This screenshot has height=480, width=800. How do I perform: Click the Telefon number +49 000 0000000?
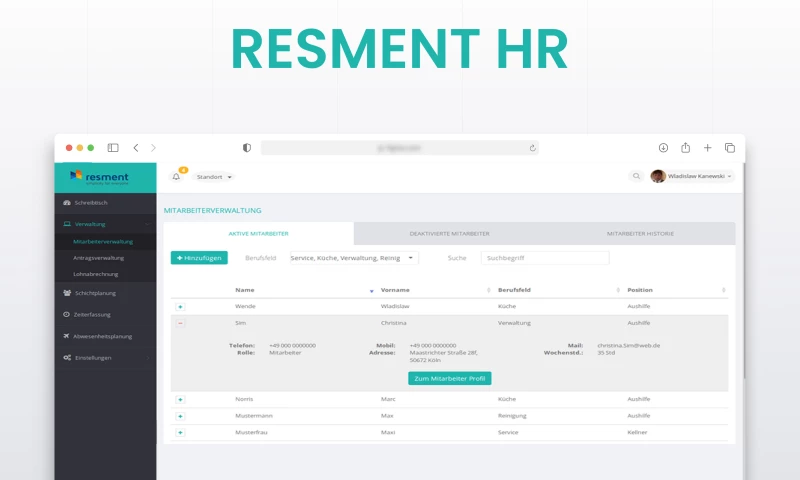[x=292, y=345]
